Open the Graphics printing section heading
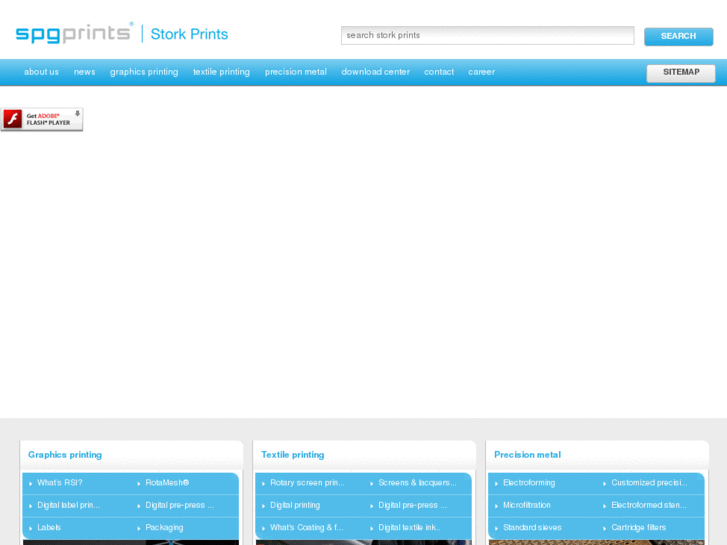This screenshot has height=545, width=727. click(65, 455)
